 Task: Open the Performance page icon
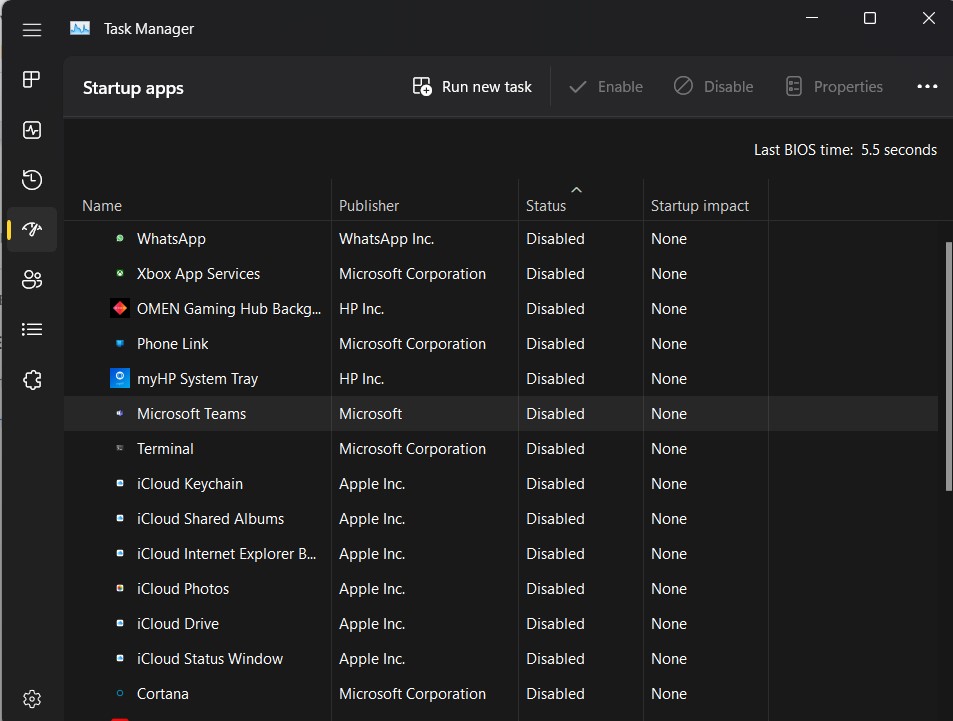[x=31, y=130]
